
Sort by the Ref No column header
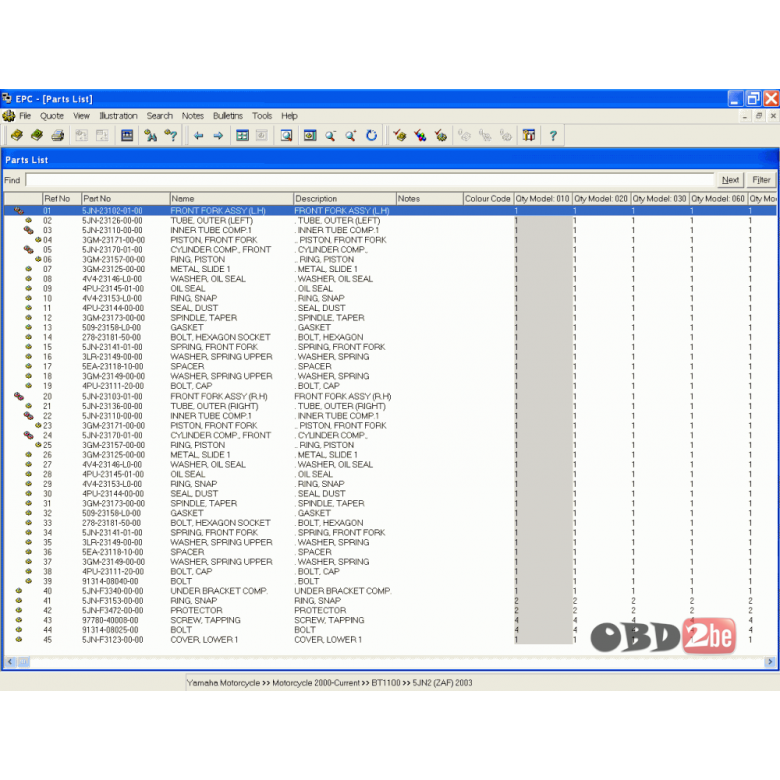(62, 198)
